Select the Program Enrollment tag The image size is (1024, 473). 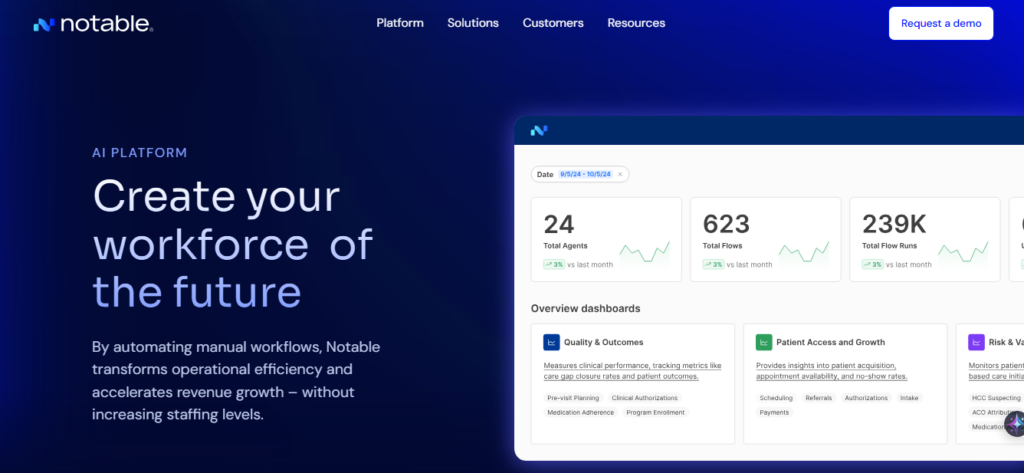[655, 412]
